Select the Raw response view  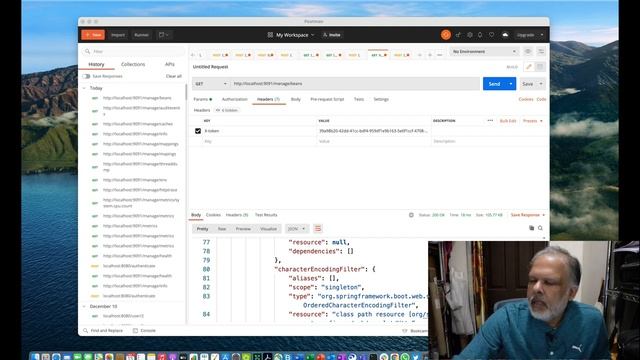222,229
